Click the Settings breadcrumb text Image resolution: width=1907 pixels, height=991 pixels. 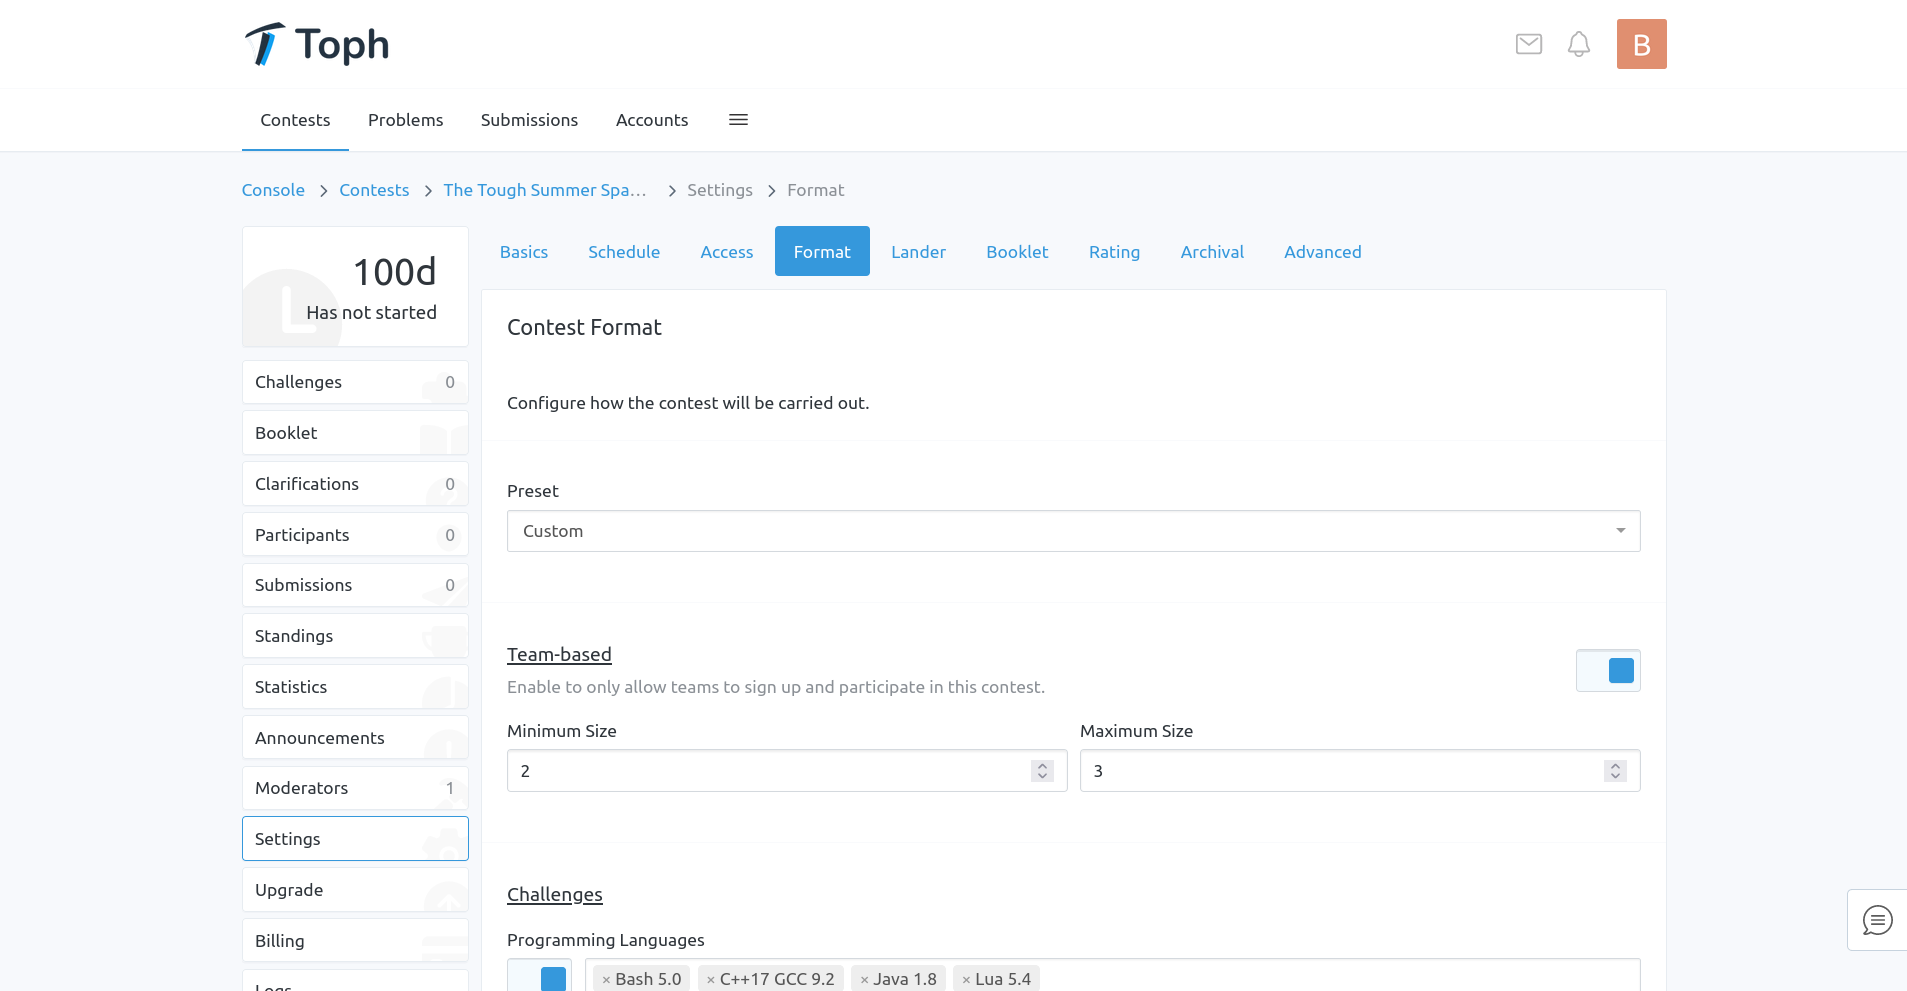(x=720, y=190)
